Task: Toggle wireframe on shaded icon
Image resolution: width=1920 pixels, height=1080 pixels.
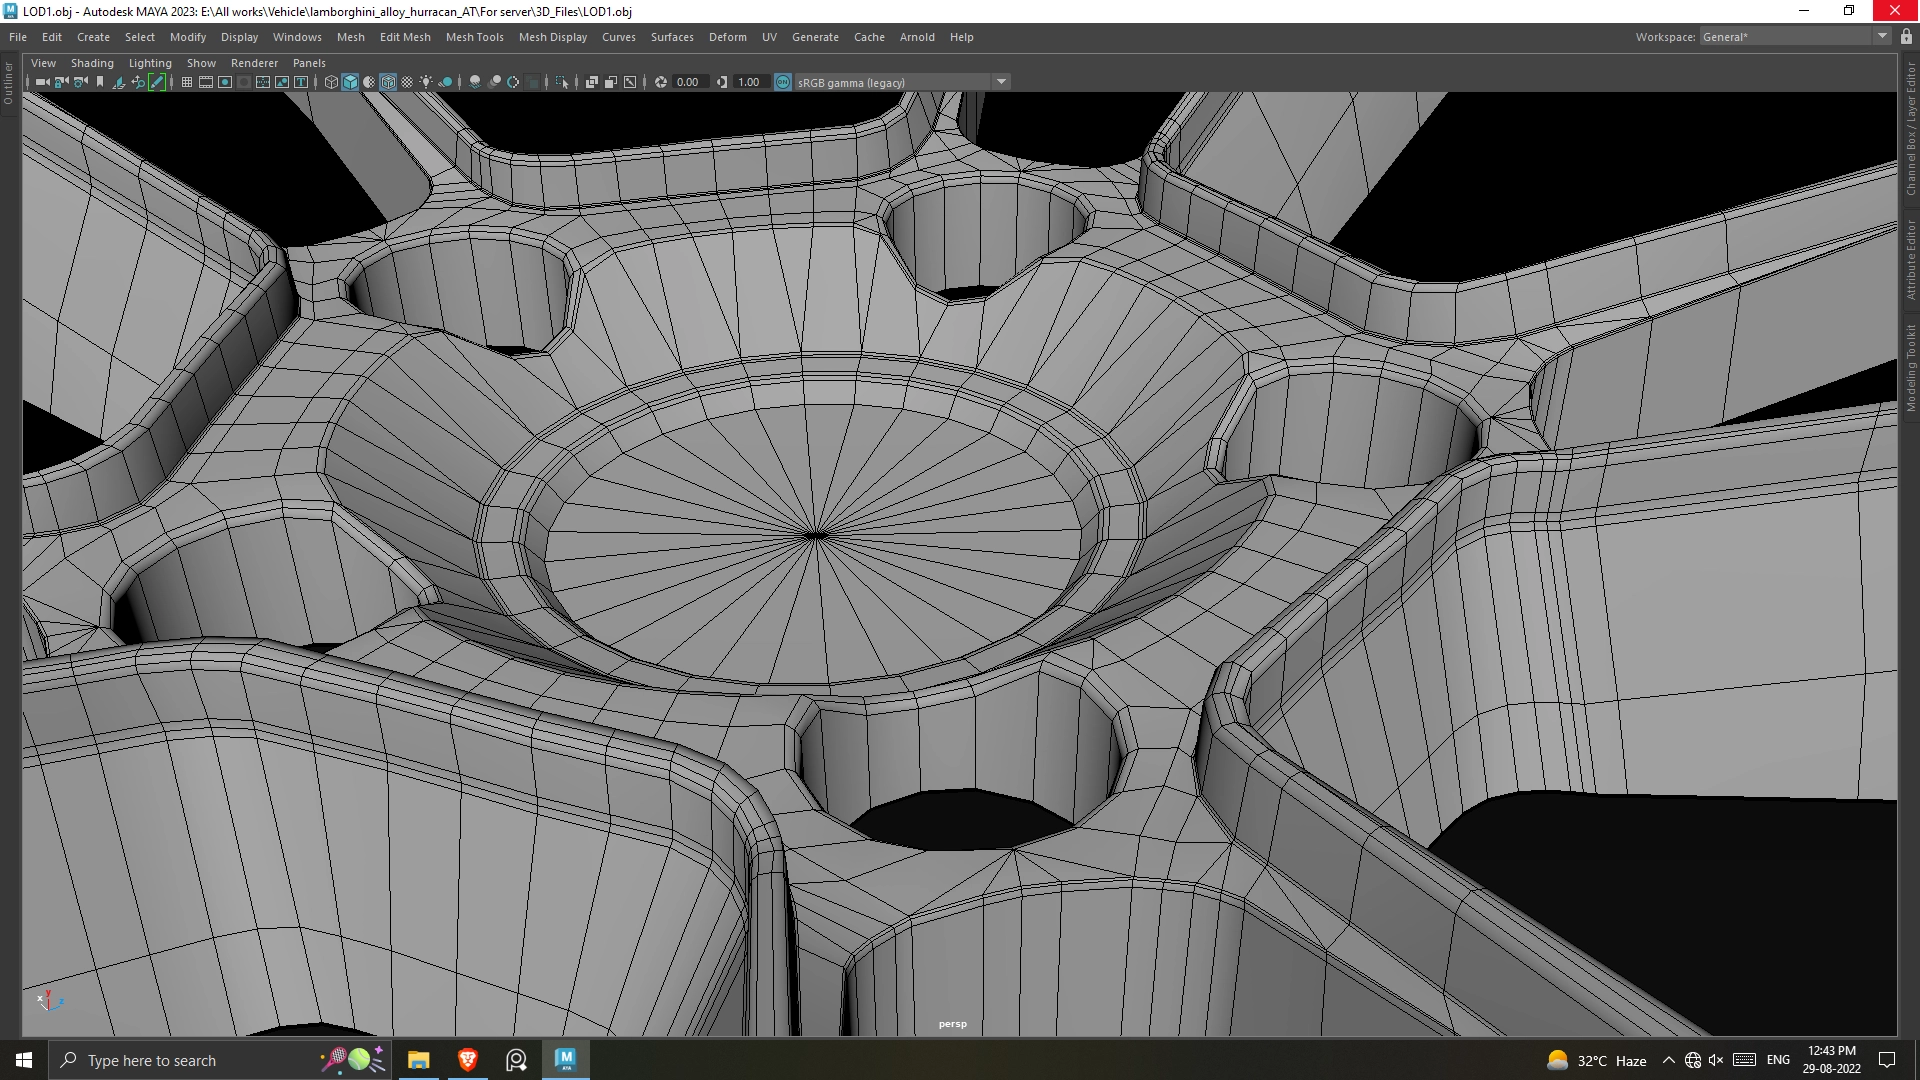Action: (x=388, y=82)
